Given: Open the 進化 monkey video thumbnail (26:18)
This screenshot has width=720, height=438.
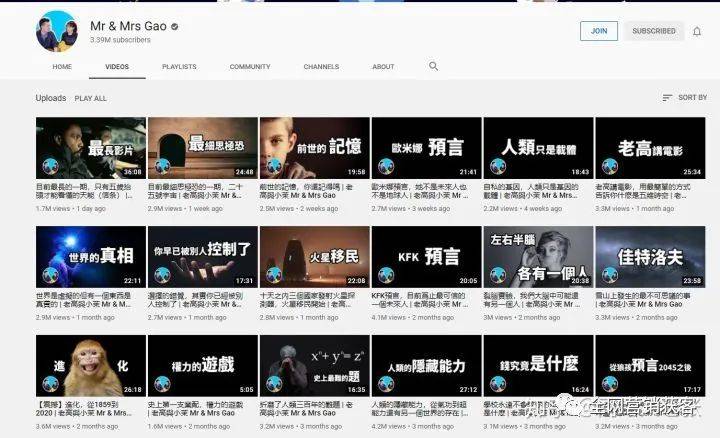Looking at the screenshot, I should coord(91,365).
